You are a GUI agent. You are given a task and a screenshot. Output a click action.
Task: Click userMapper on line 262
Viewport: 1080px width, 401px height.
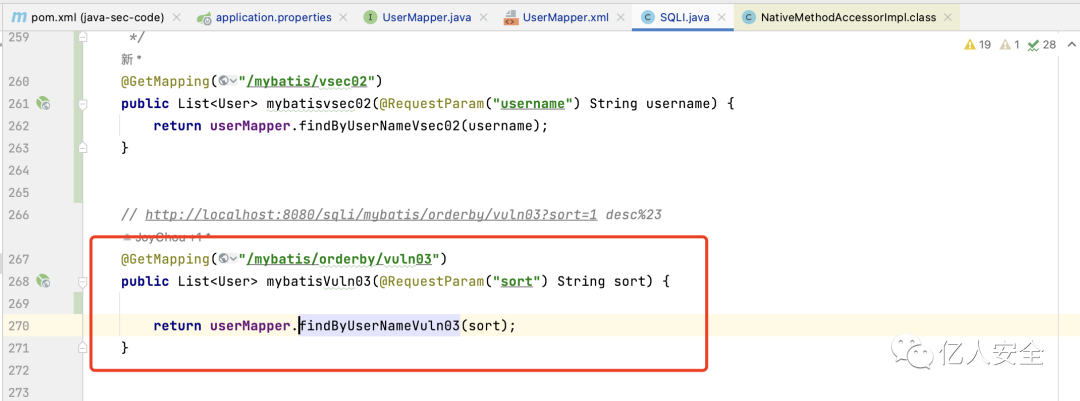pos(251,126)
